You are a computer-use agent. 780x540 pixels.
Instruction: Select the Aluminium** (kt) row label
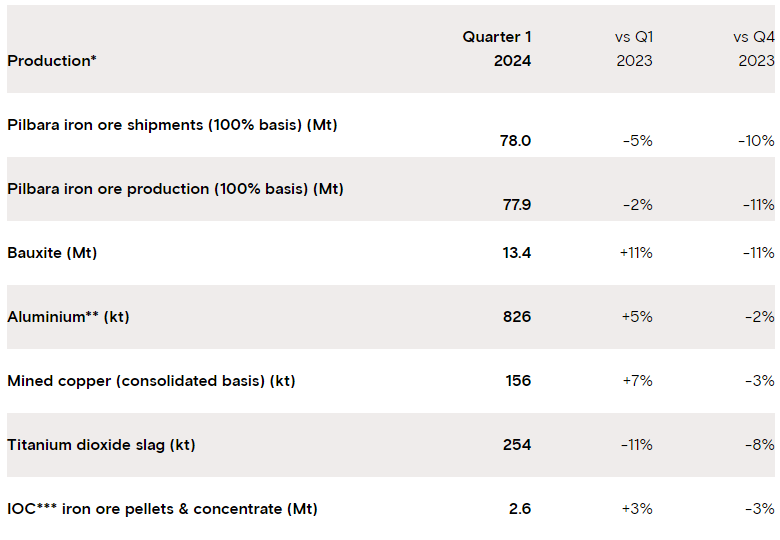pos(68,317)
